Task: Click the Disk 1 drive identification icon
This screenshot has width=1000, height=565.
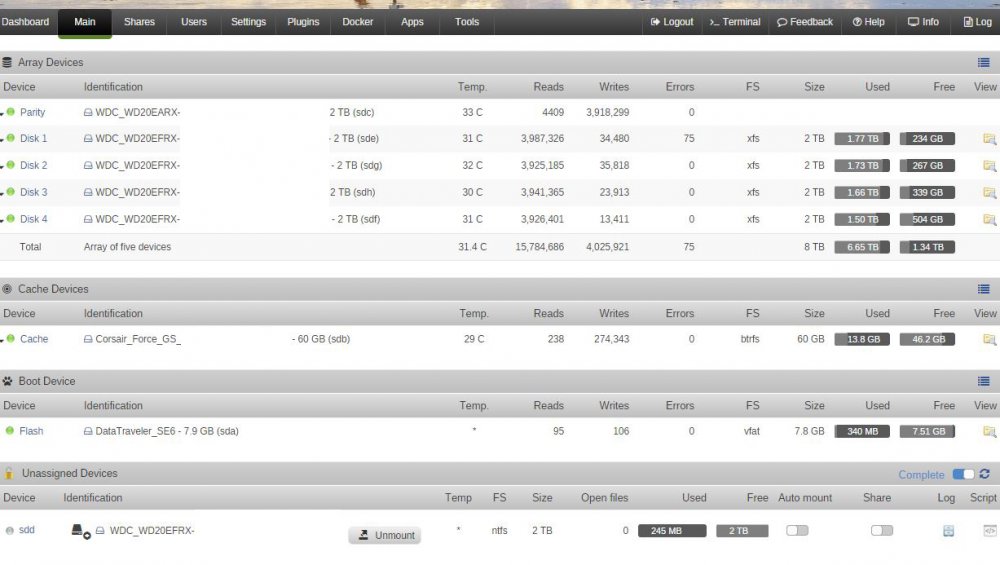Action: (x=88, y=138)
